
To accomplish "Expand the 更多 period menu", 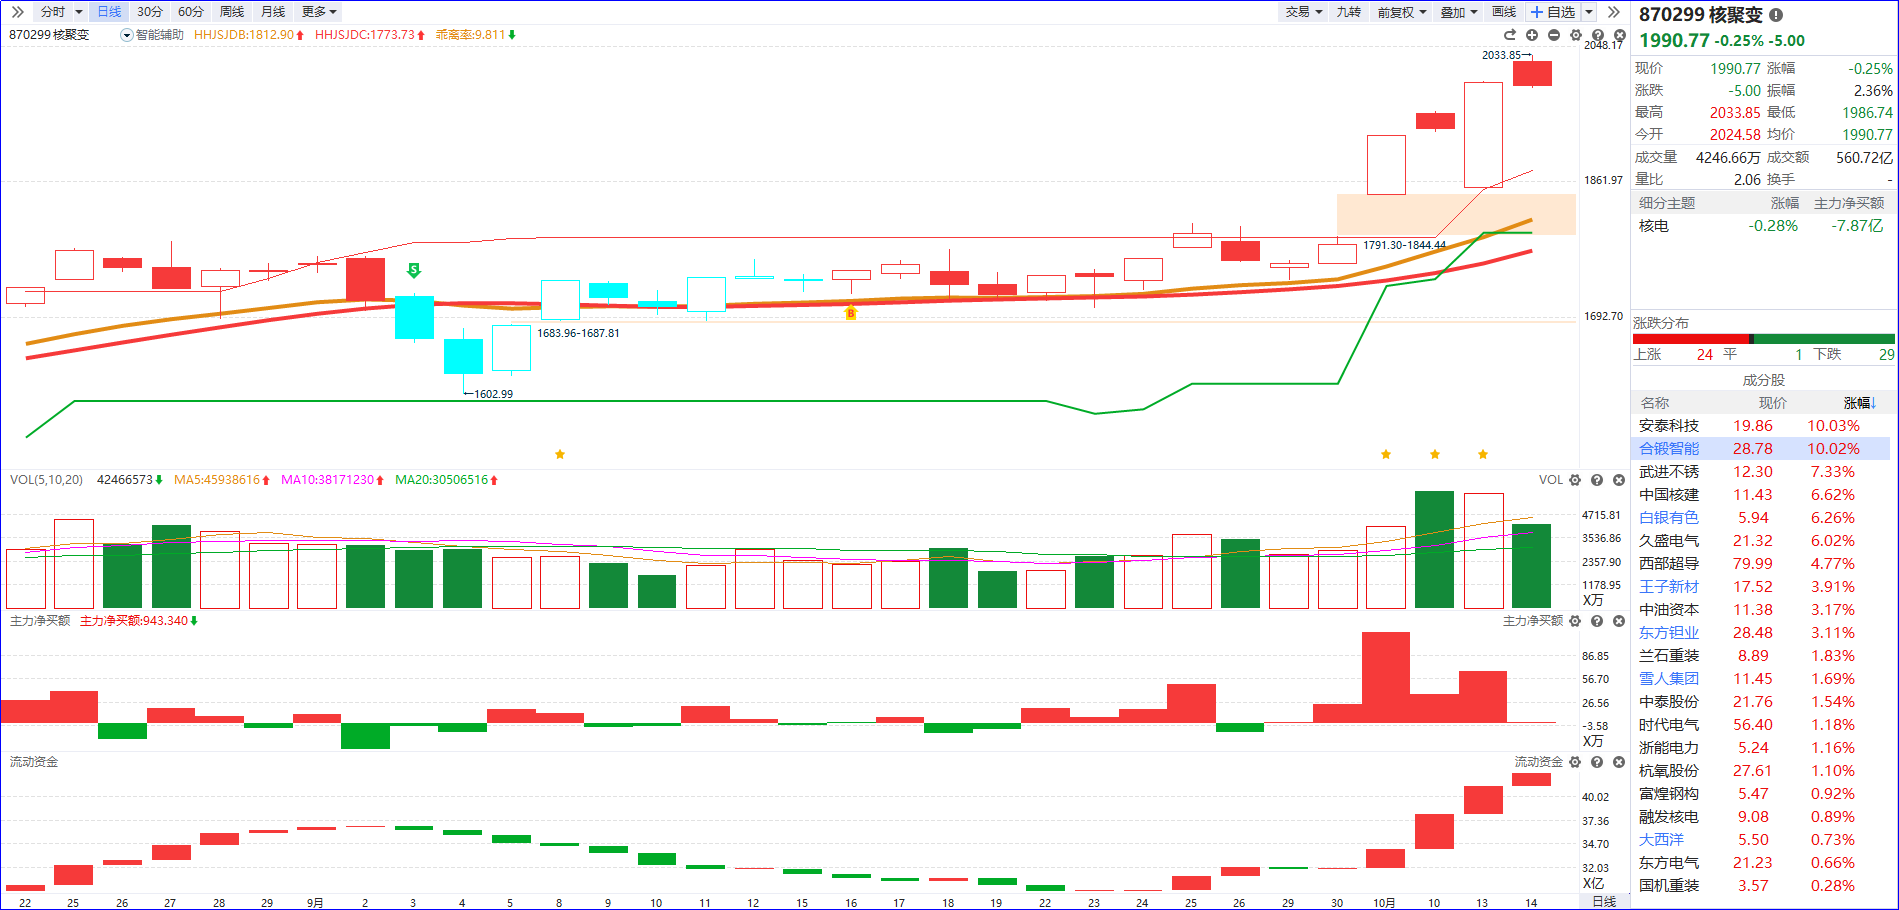I will (319, 12).
